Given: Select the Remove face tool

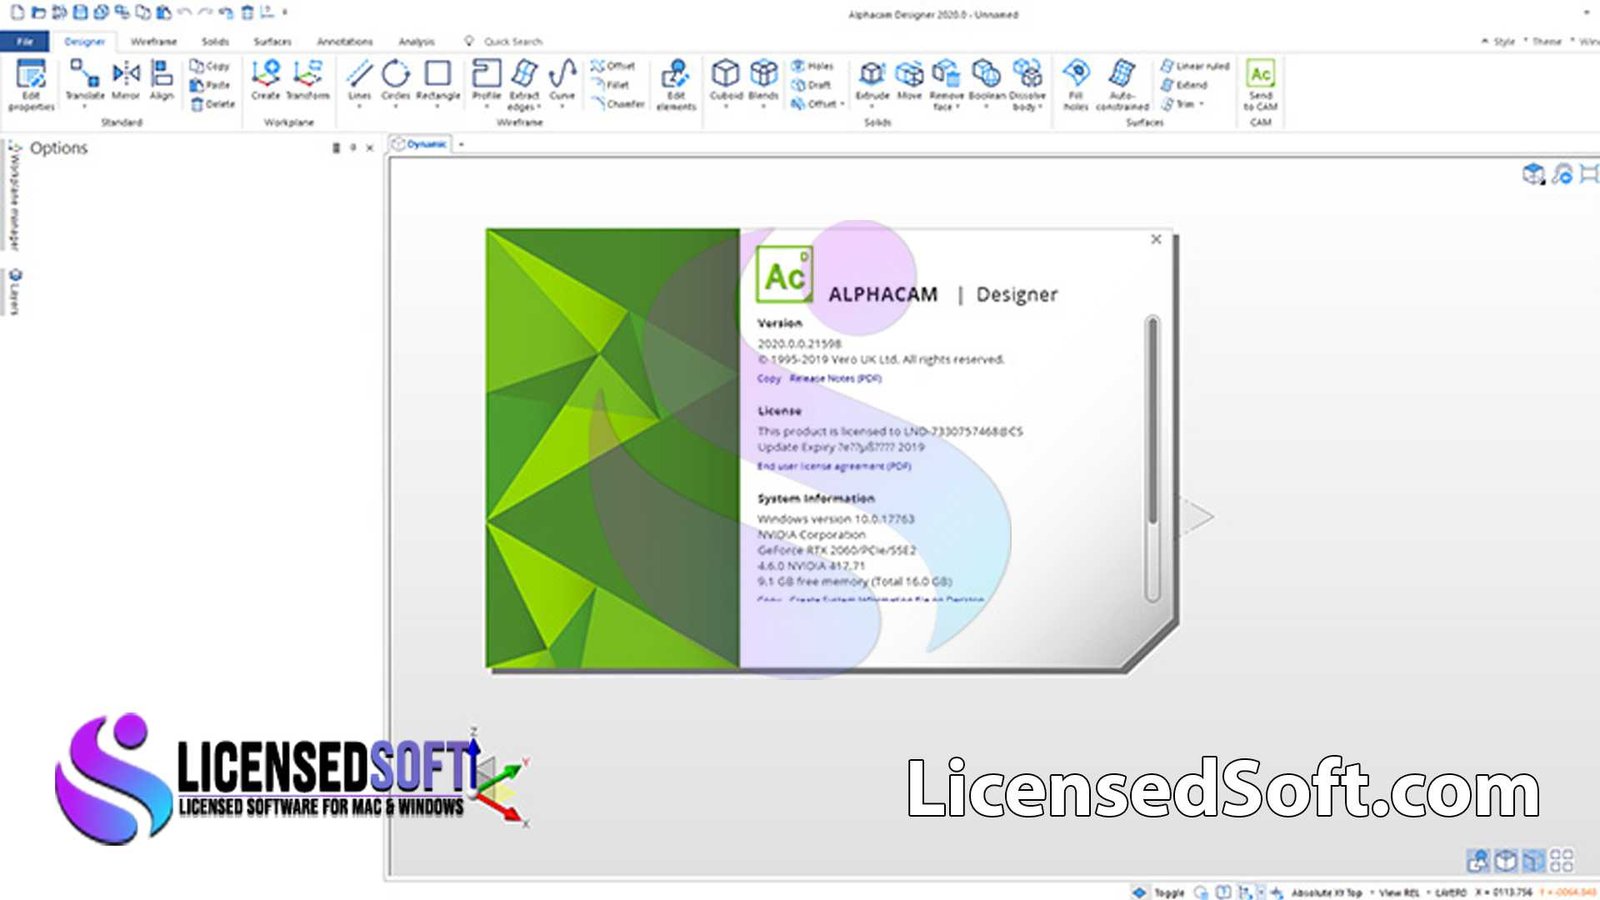Looking at the screenshot, I should point(946,85).
